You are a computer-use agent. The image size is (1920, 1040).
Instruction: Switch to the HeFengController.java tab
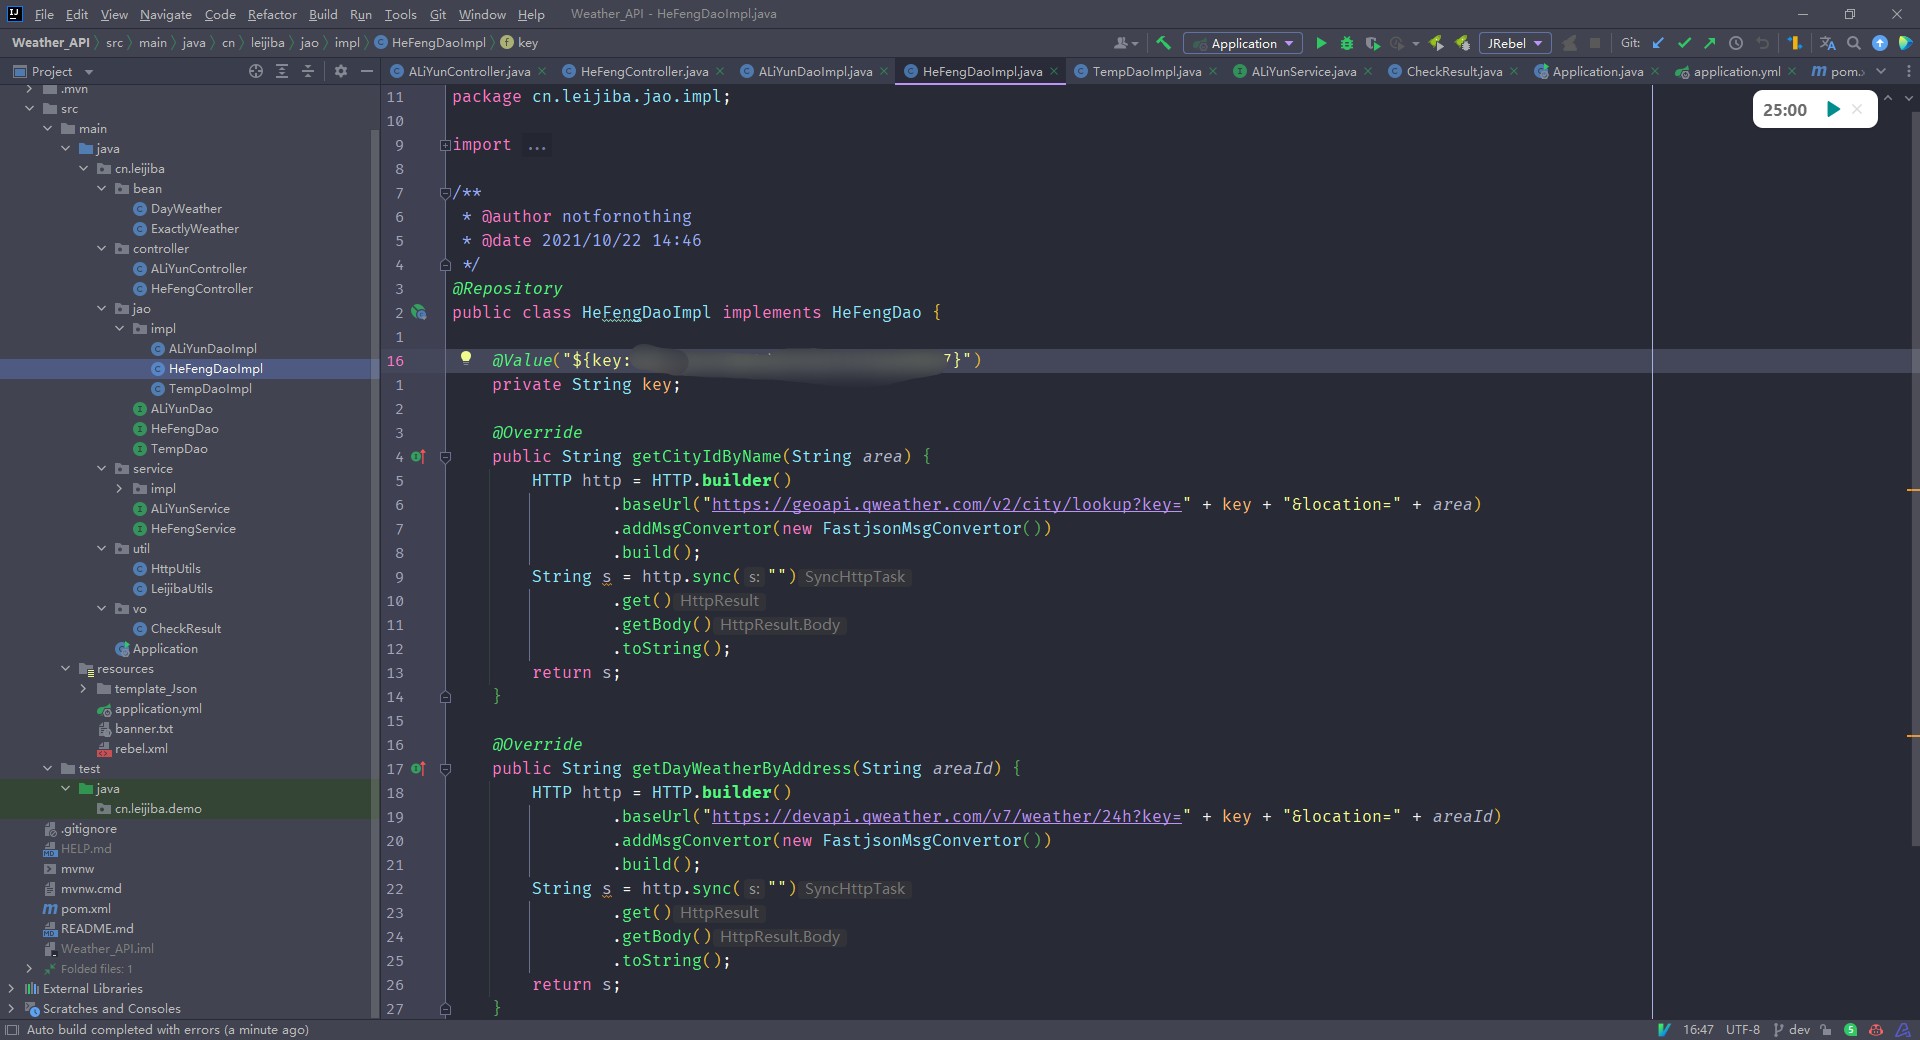(643, 71)
